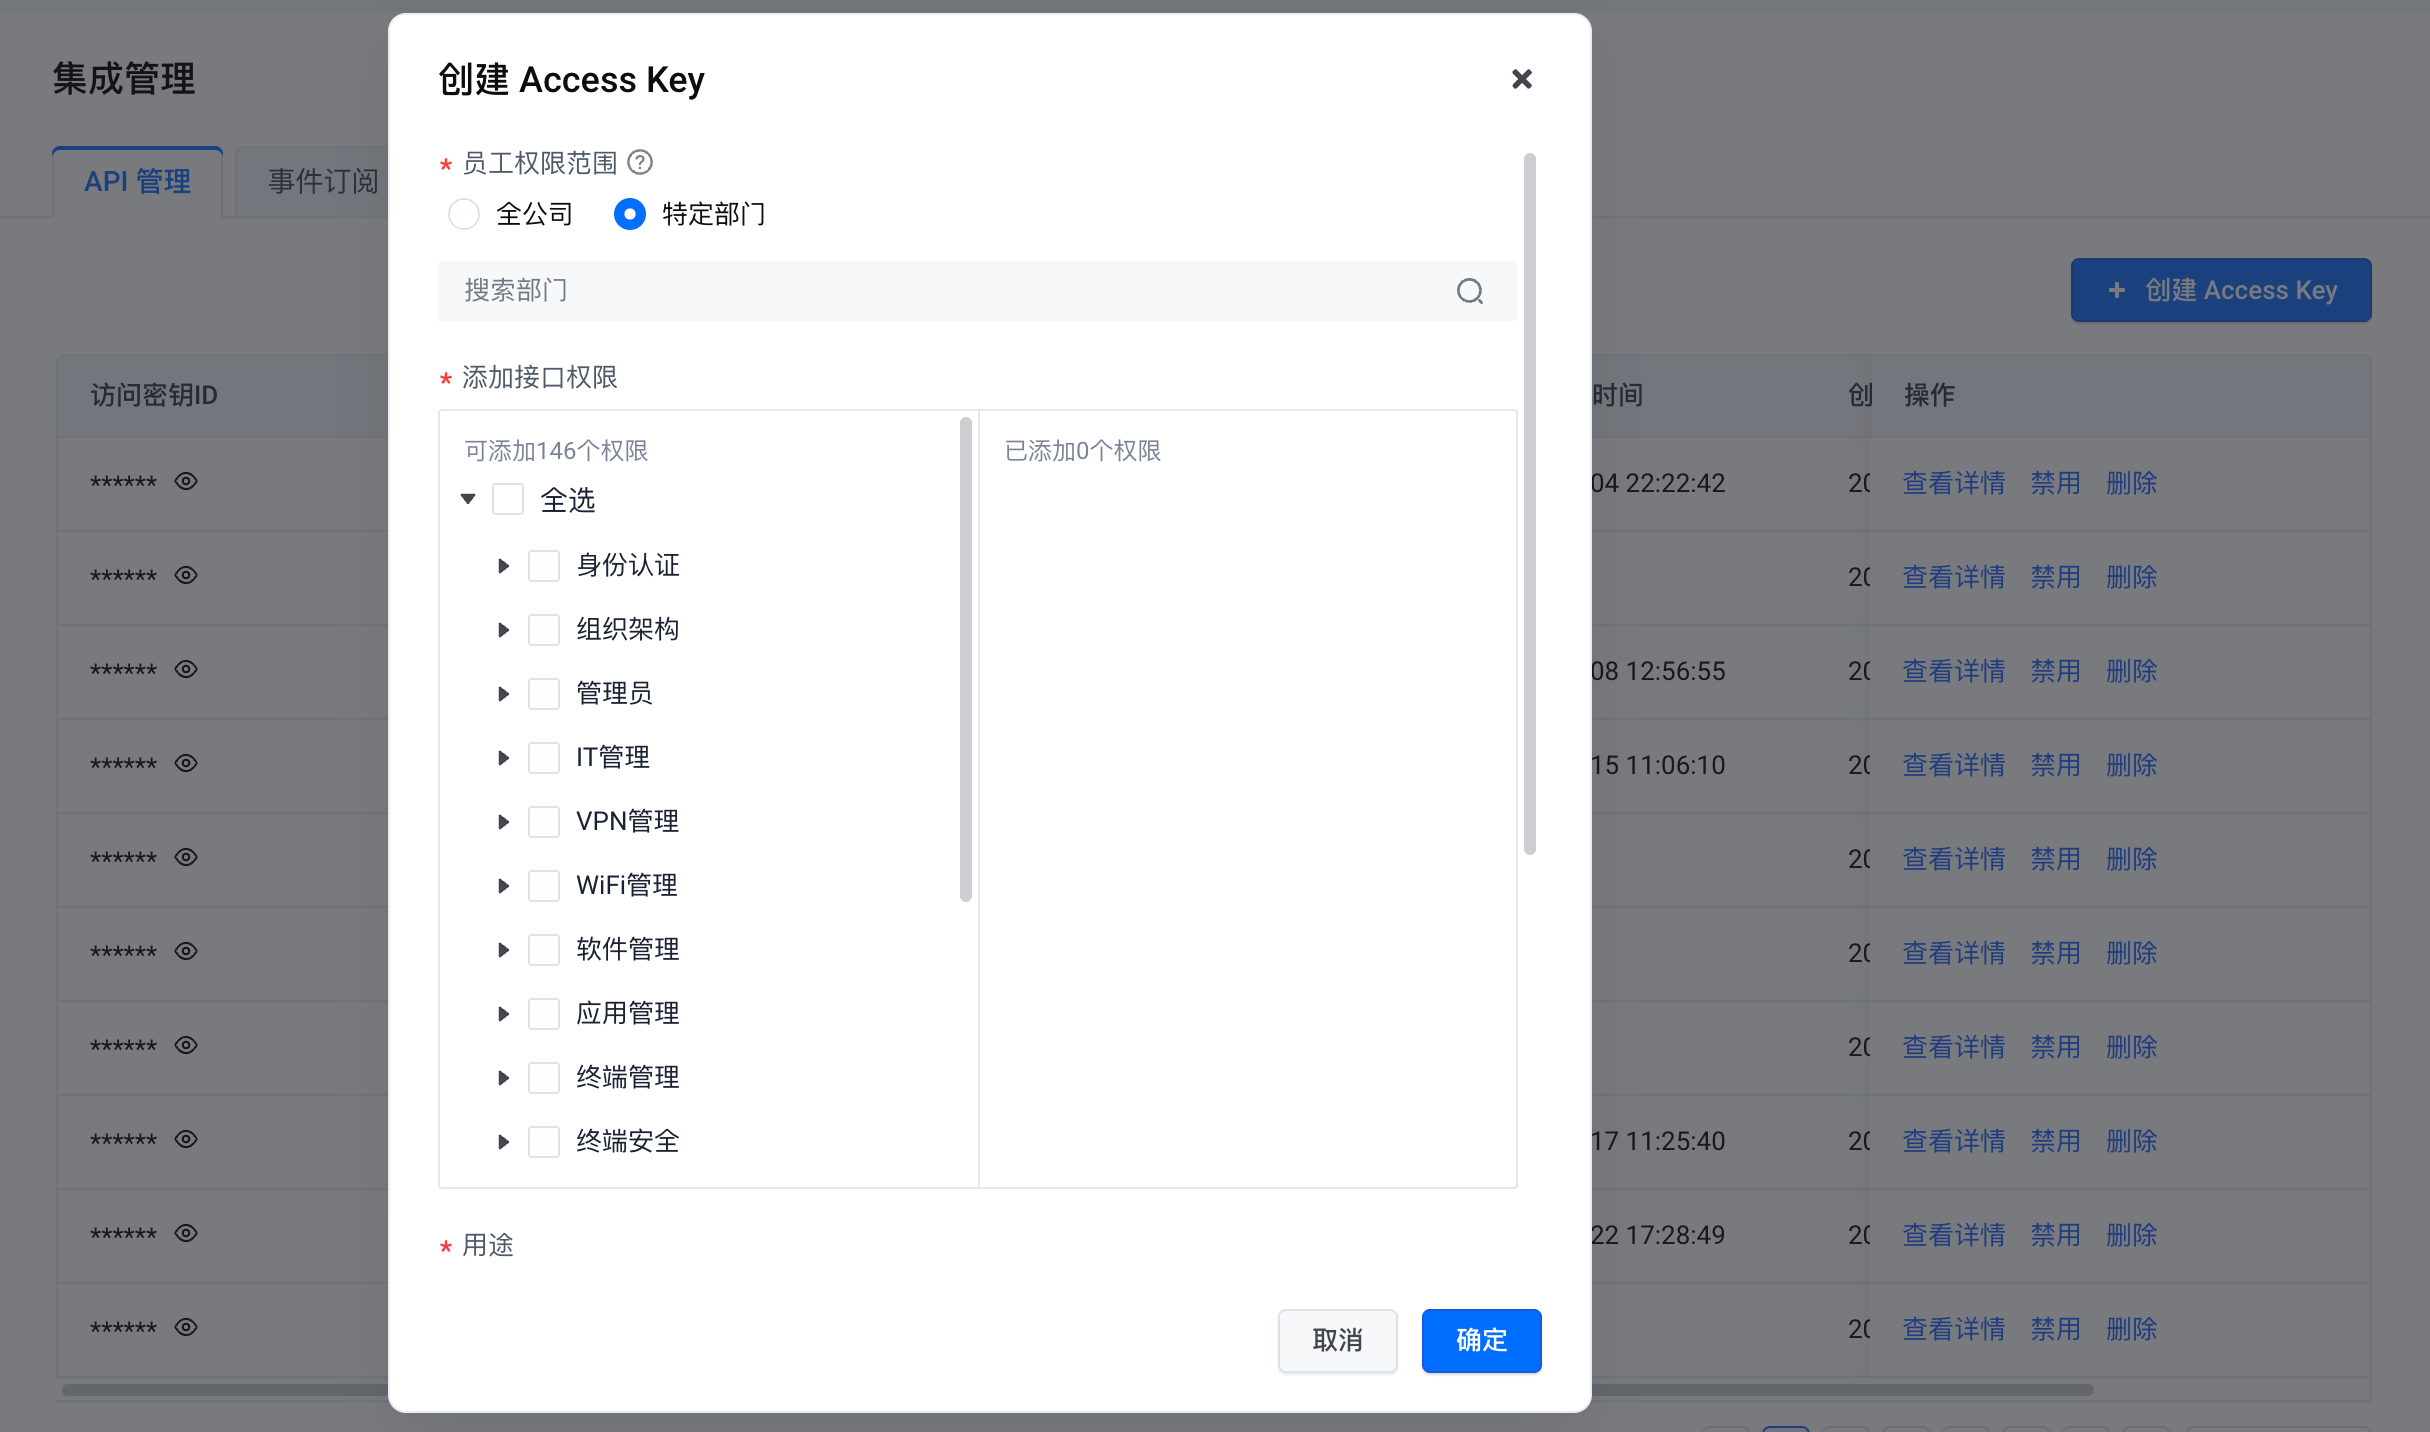The image size is (2430, 1432).
Task: Click the permission list vertical scrollbar
Action: point(965,660)
